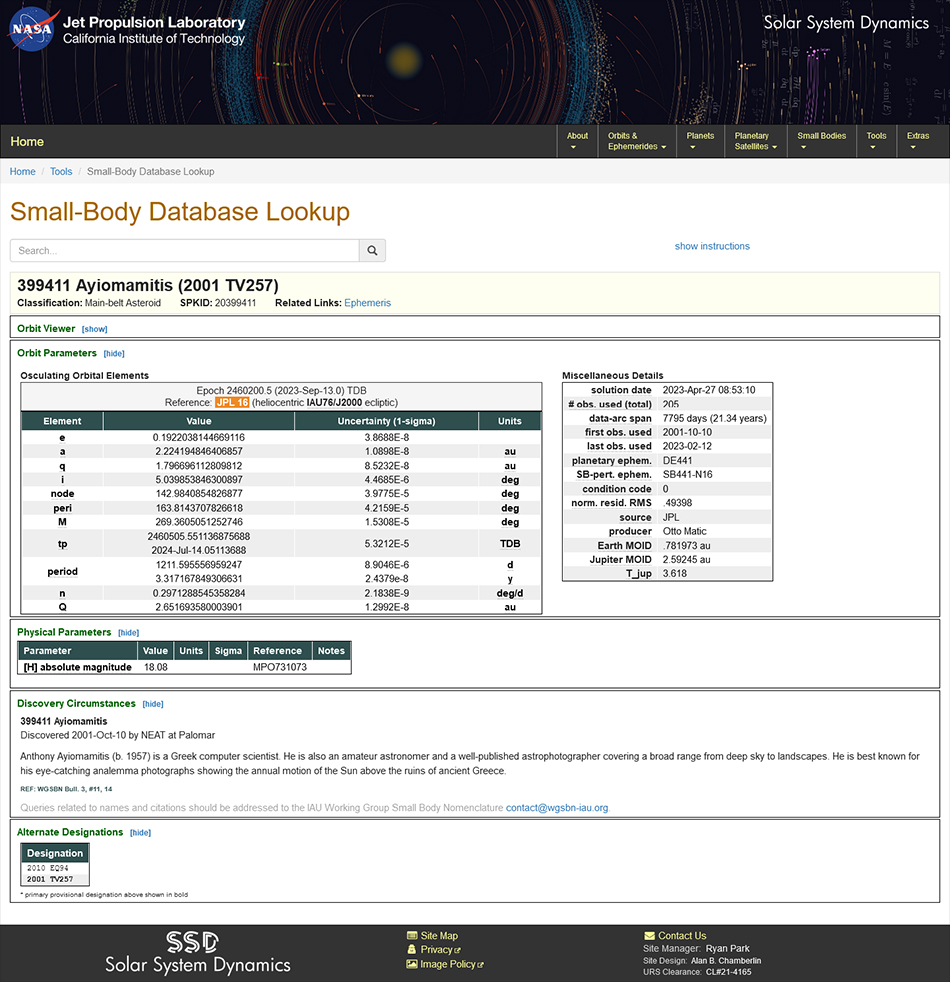The width and height of the screenshot is (950, 982).
Task: Open the Privacy footer link
Action: tap(436, 950)
